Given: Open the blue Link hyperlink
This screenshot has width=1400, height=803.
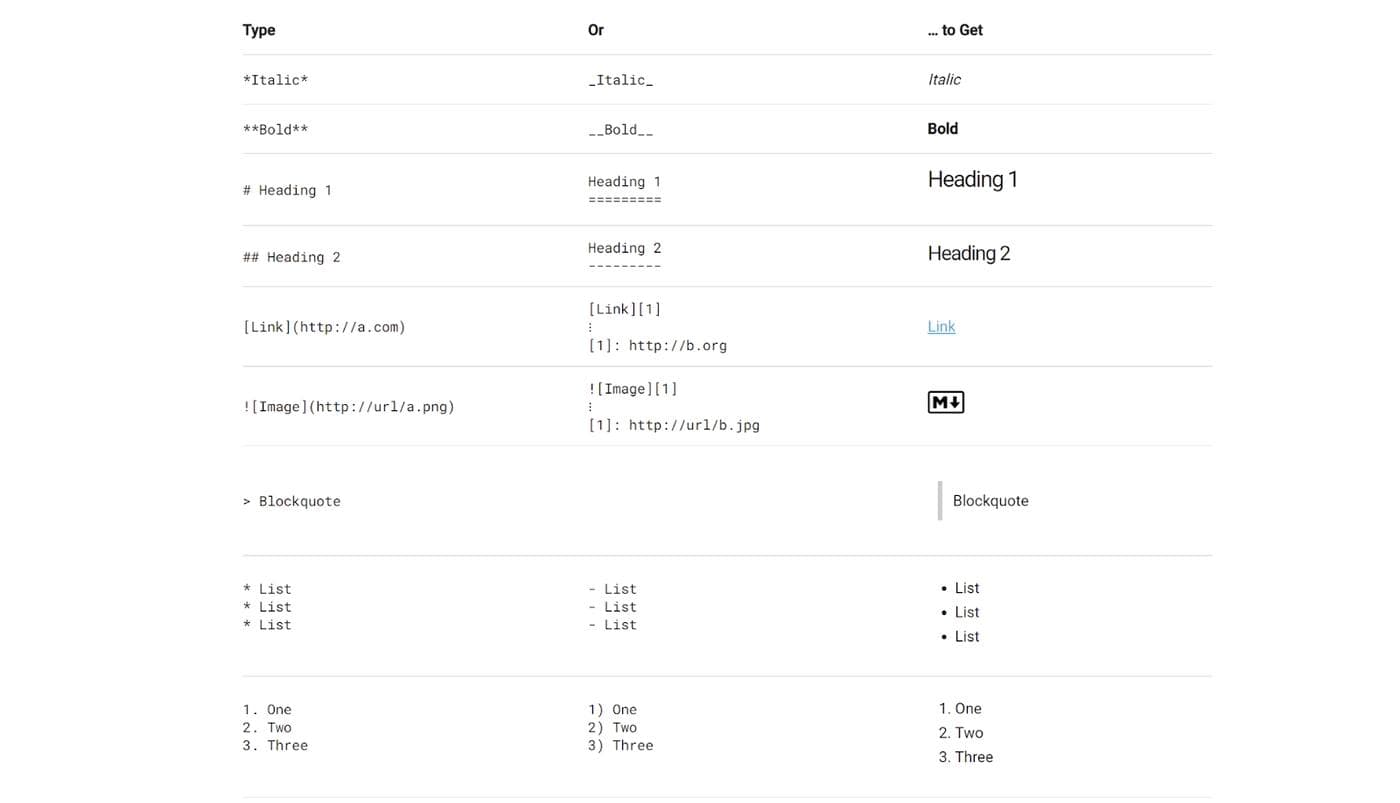Looking at the screenshot, I should pos(941,327).
